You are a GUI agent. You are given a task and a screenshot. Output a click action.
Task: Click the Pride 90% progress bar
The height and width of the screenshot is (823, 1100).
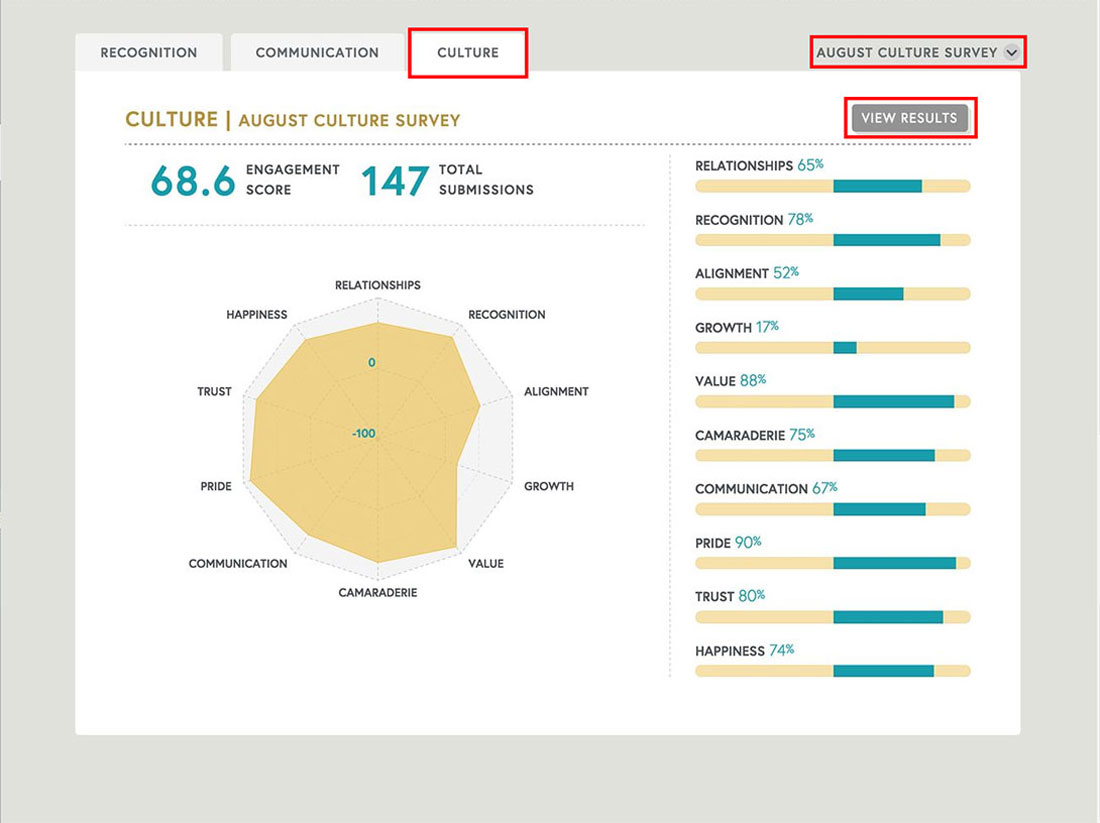tap(832, 563)
